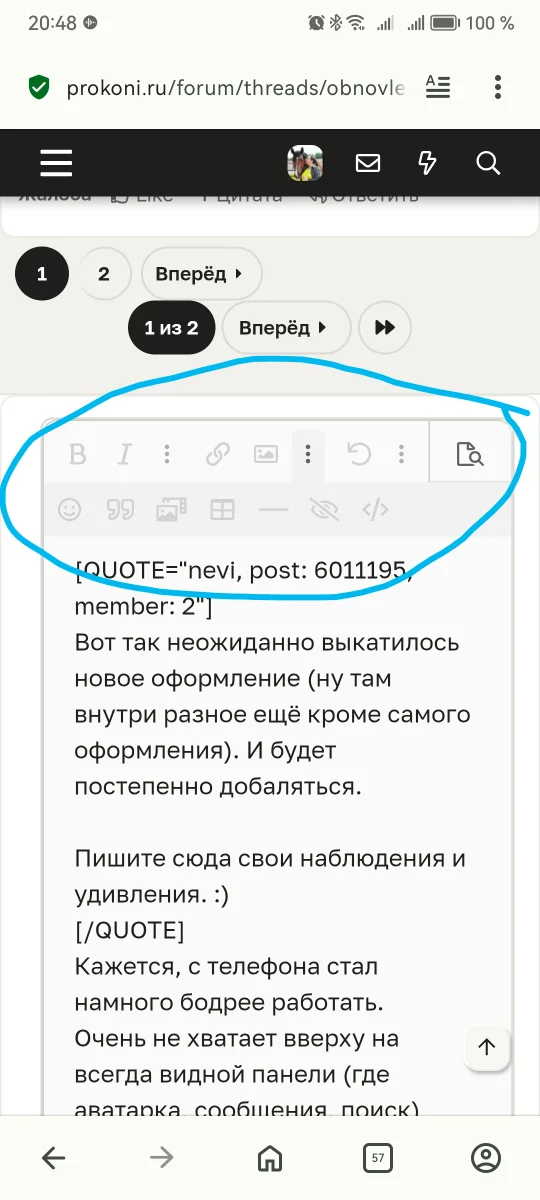
Task: Open forum search with the magnifier icon
Action: pyautogui.click(x=488, y=163)
